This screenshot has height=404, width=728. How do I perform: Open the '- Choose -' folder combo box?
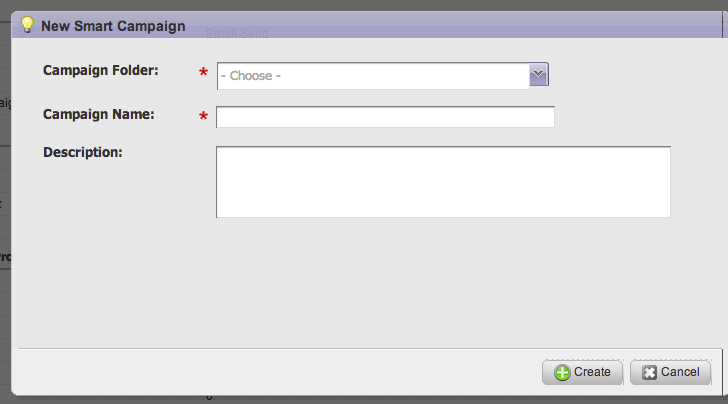click(372, 76)
